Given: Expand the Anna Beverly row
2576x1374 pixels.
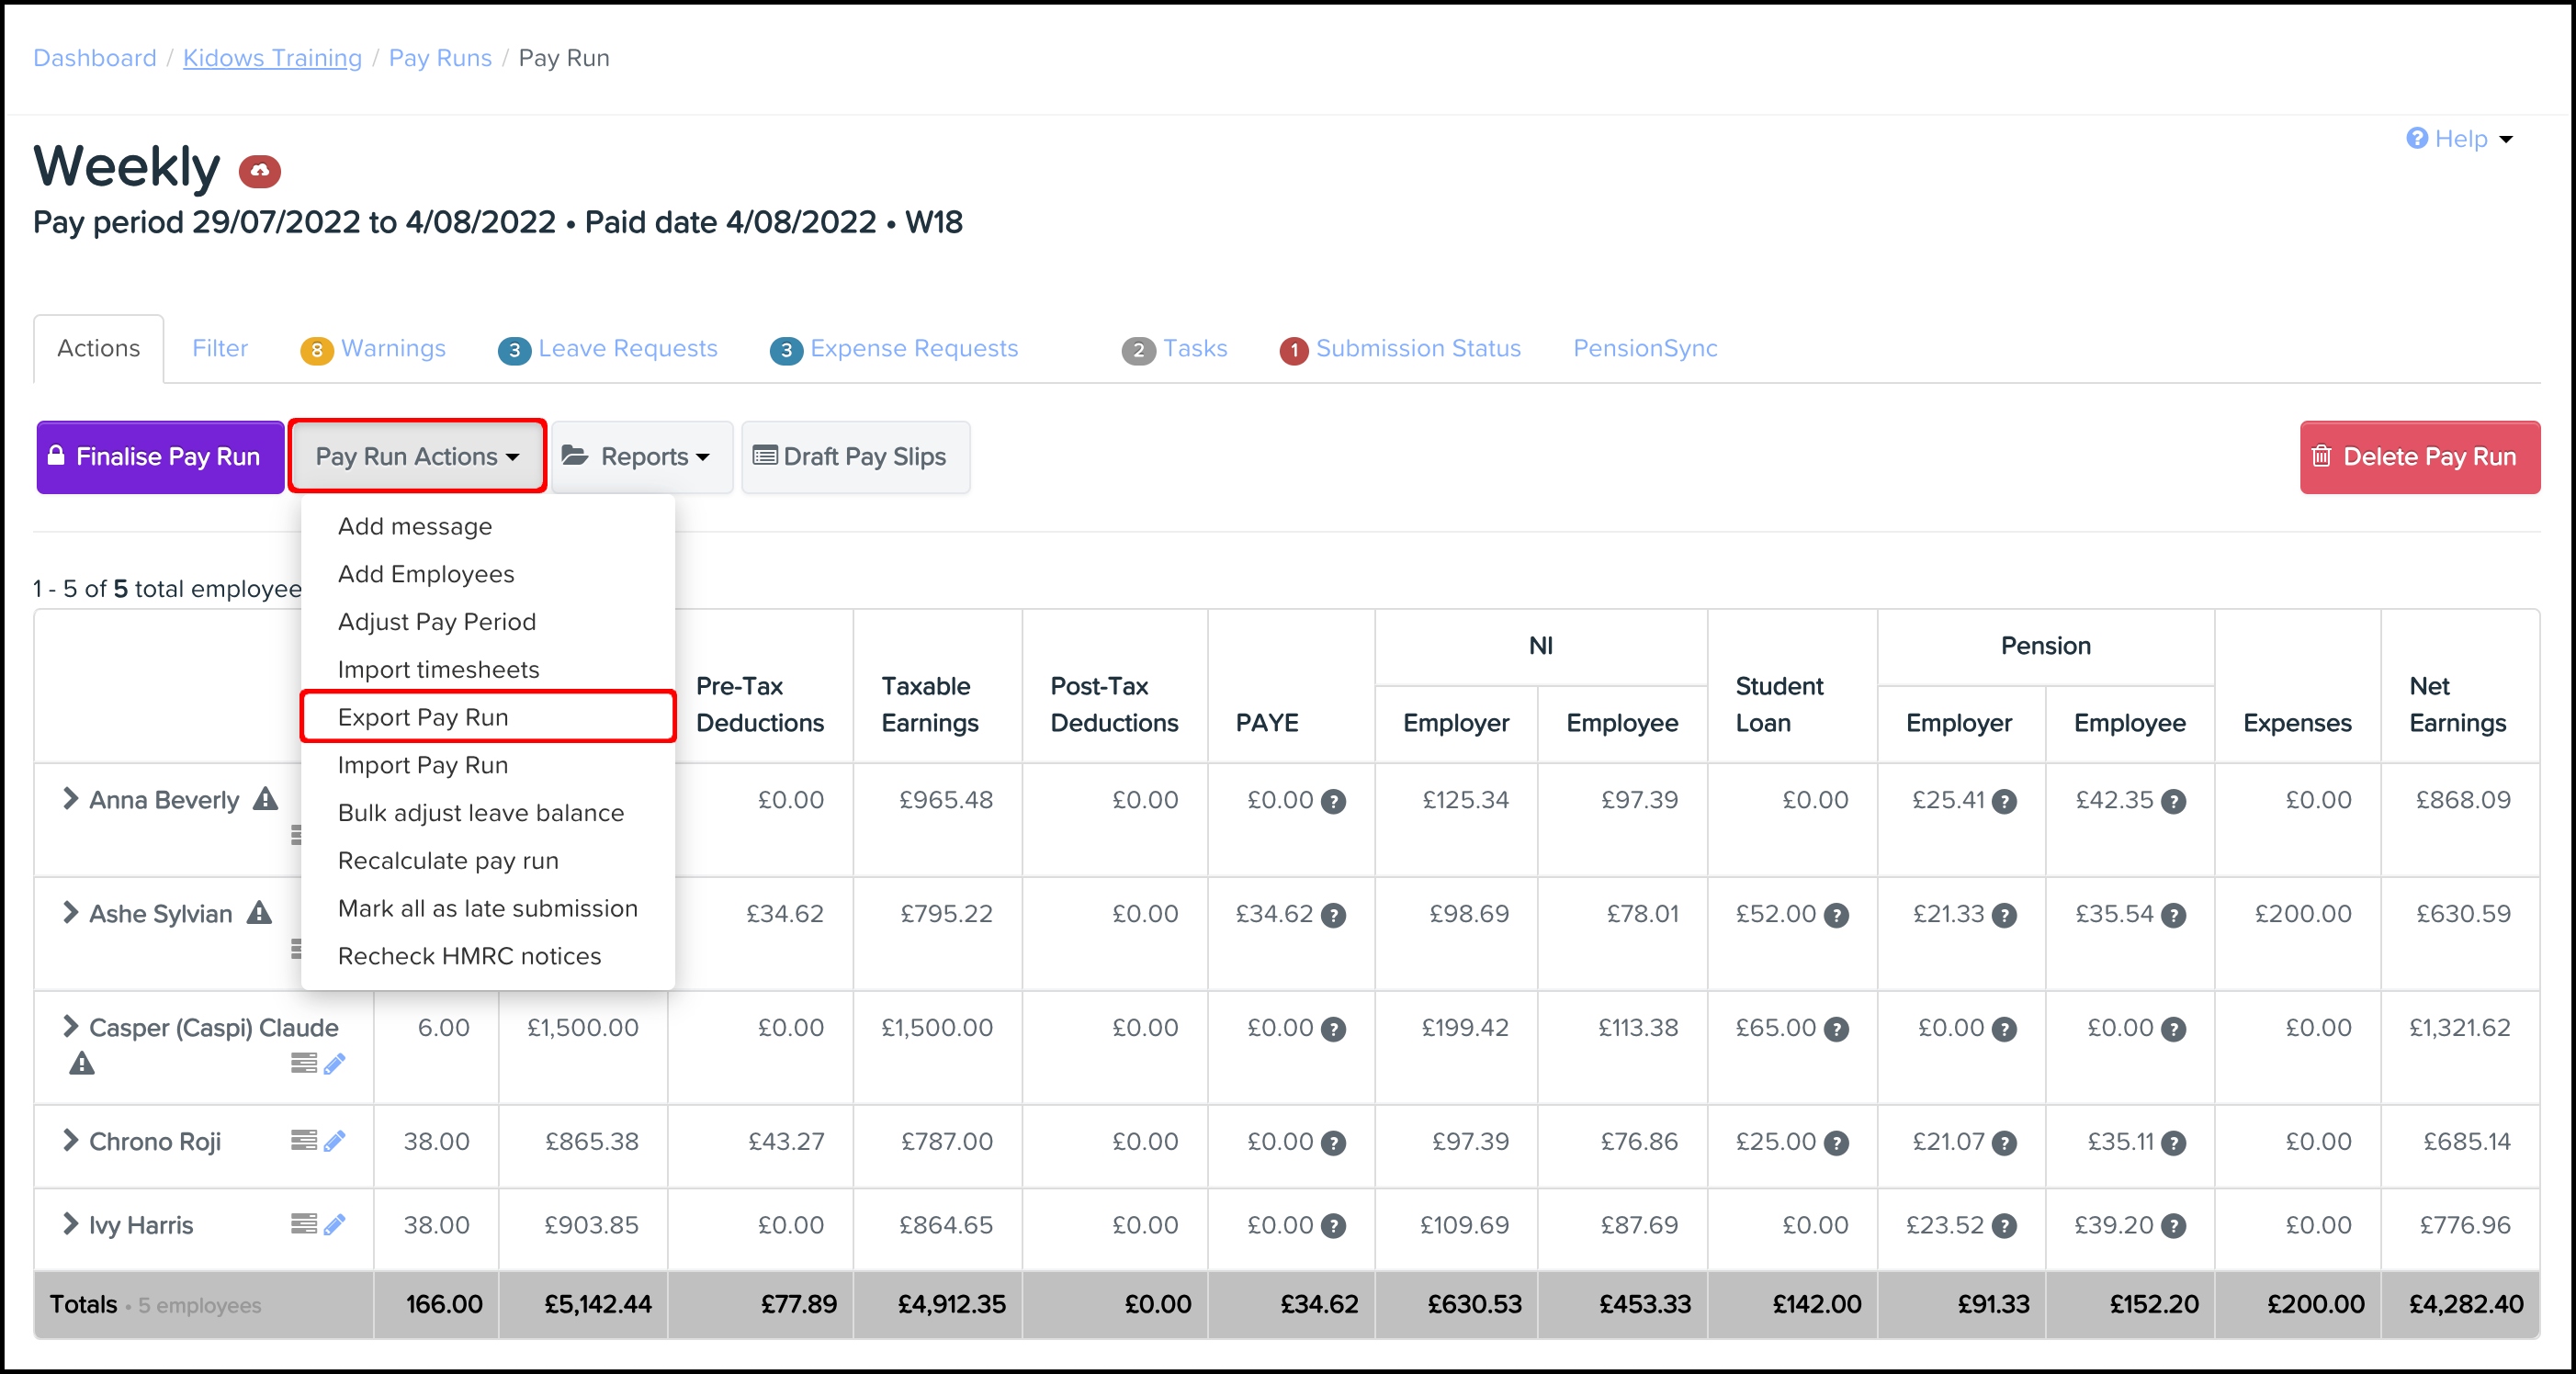Looking at the screenshot, I should pos(70,799).
